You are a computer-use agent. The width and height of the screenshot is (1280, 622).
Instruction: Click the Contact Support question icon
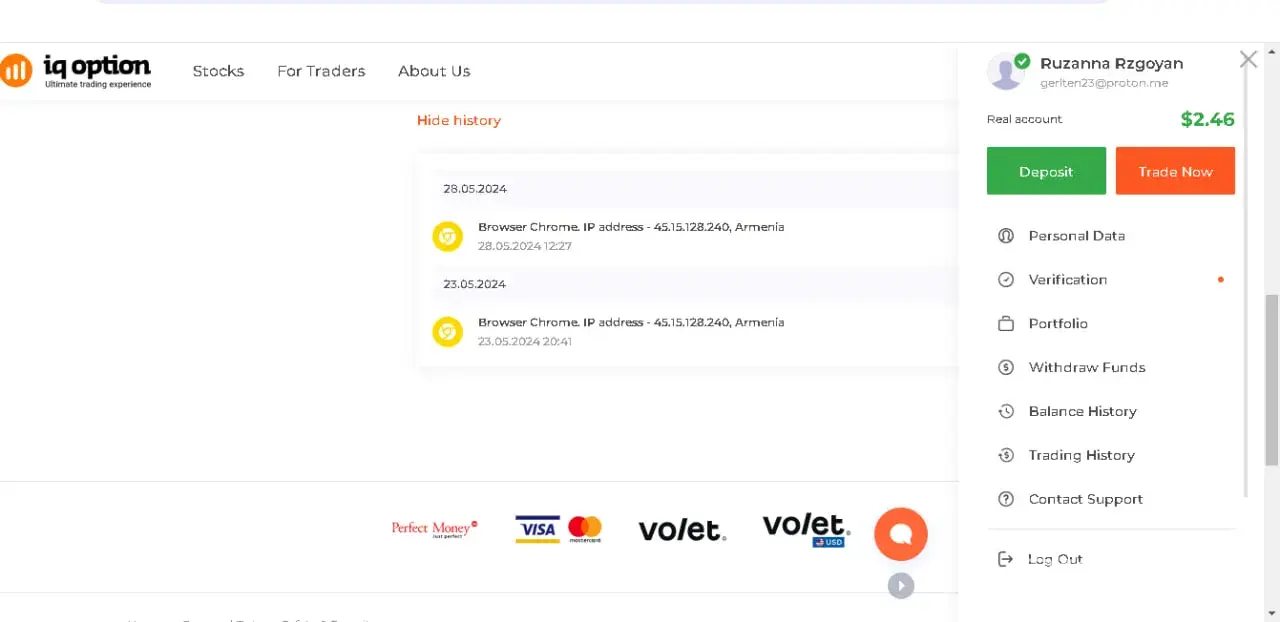click(x=1006, y=500)
